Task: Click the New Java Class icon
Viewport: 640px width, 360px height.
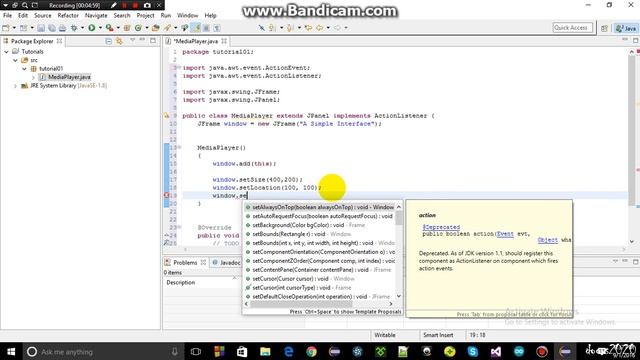Action: 138,28
